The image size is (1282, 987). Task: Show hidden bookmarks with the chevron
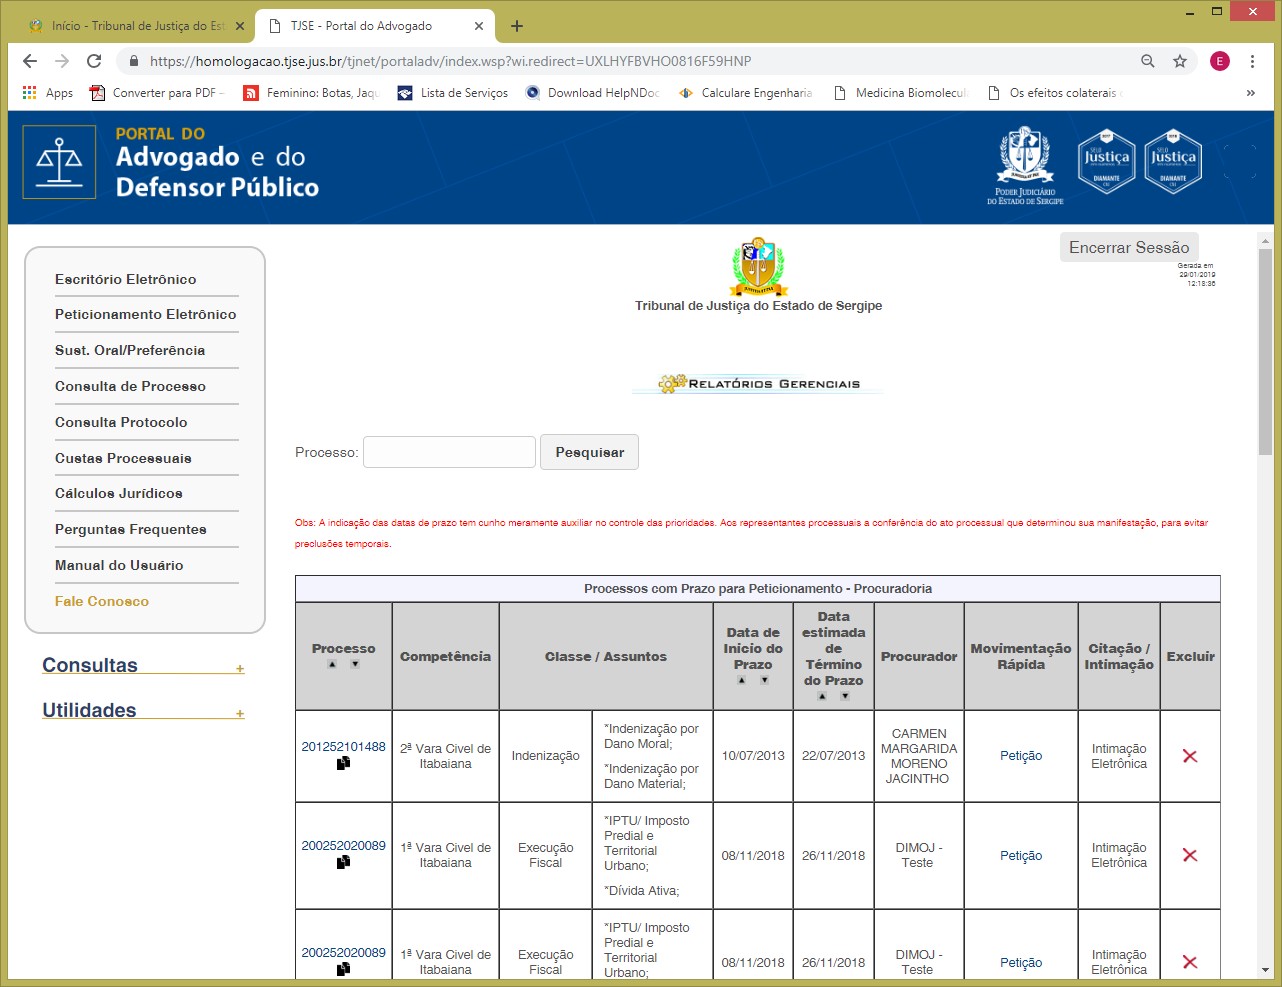point(1250,93)
